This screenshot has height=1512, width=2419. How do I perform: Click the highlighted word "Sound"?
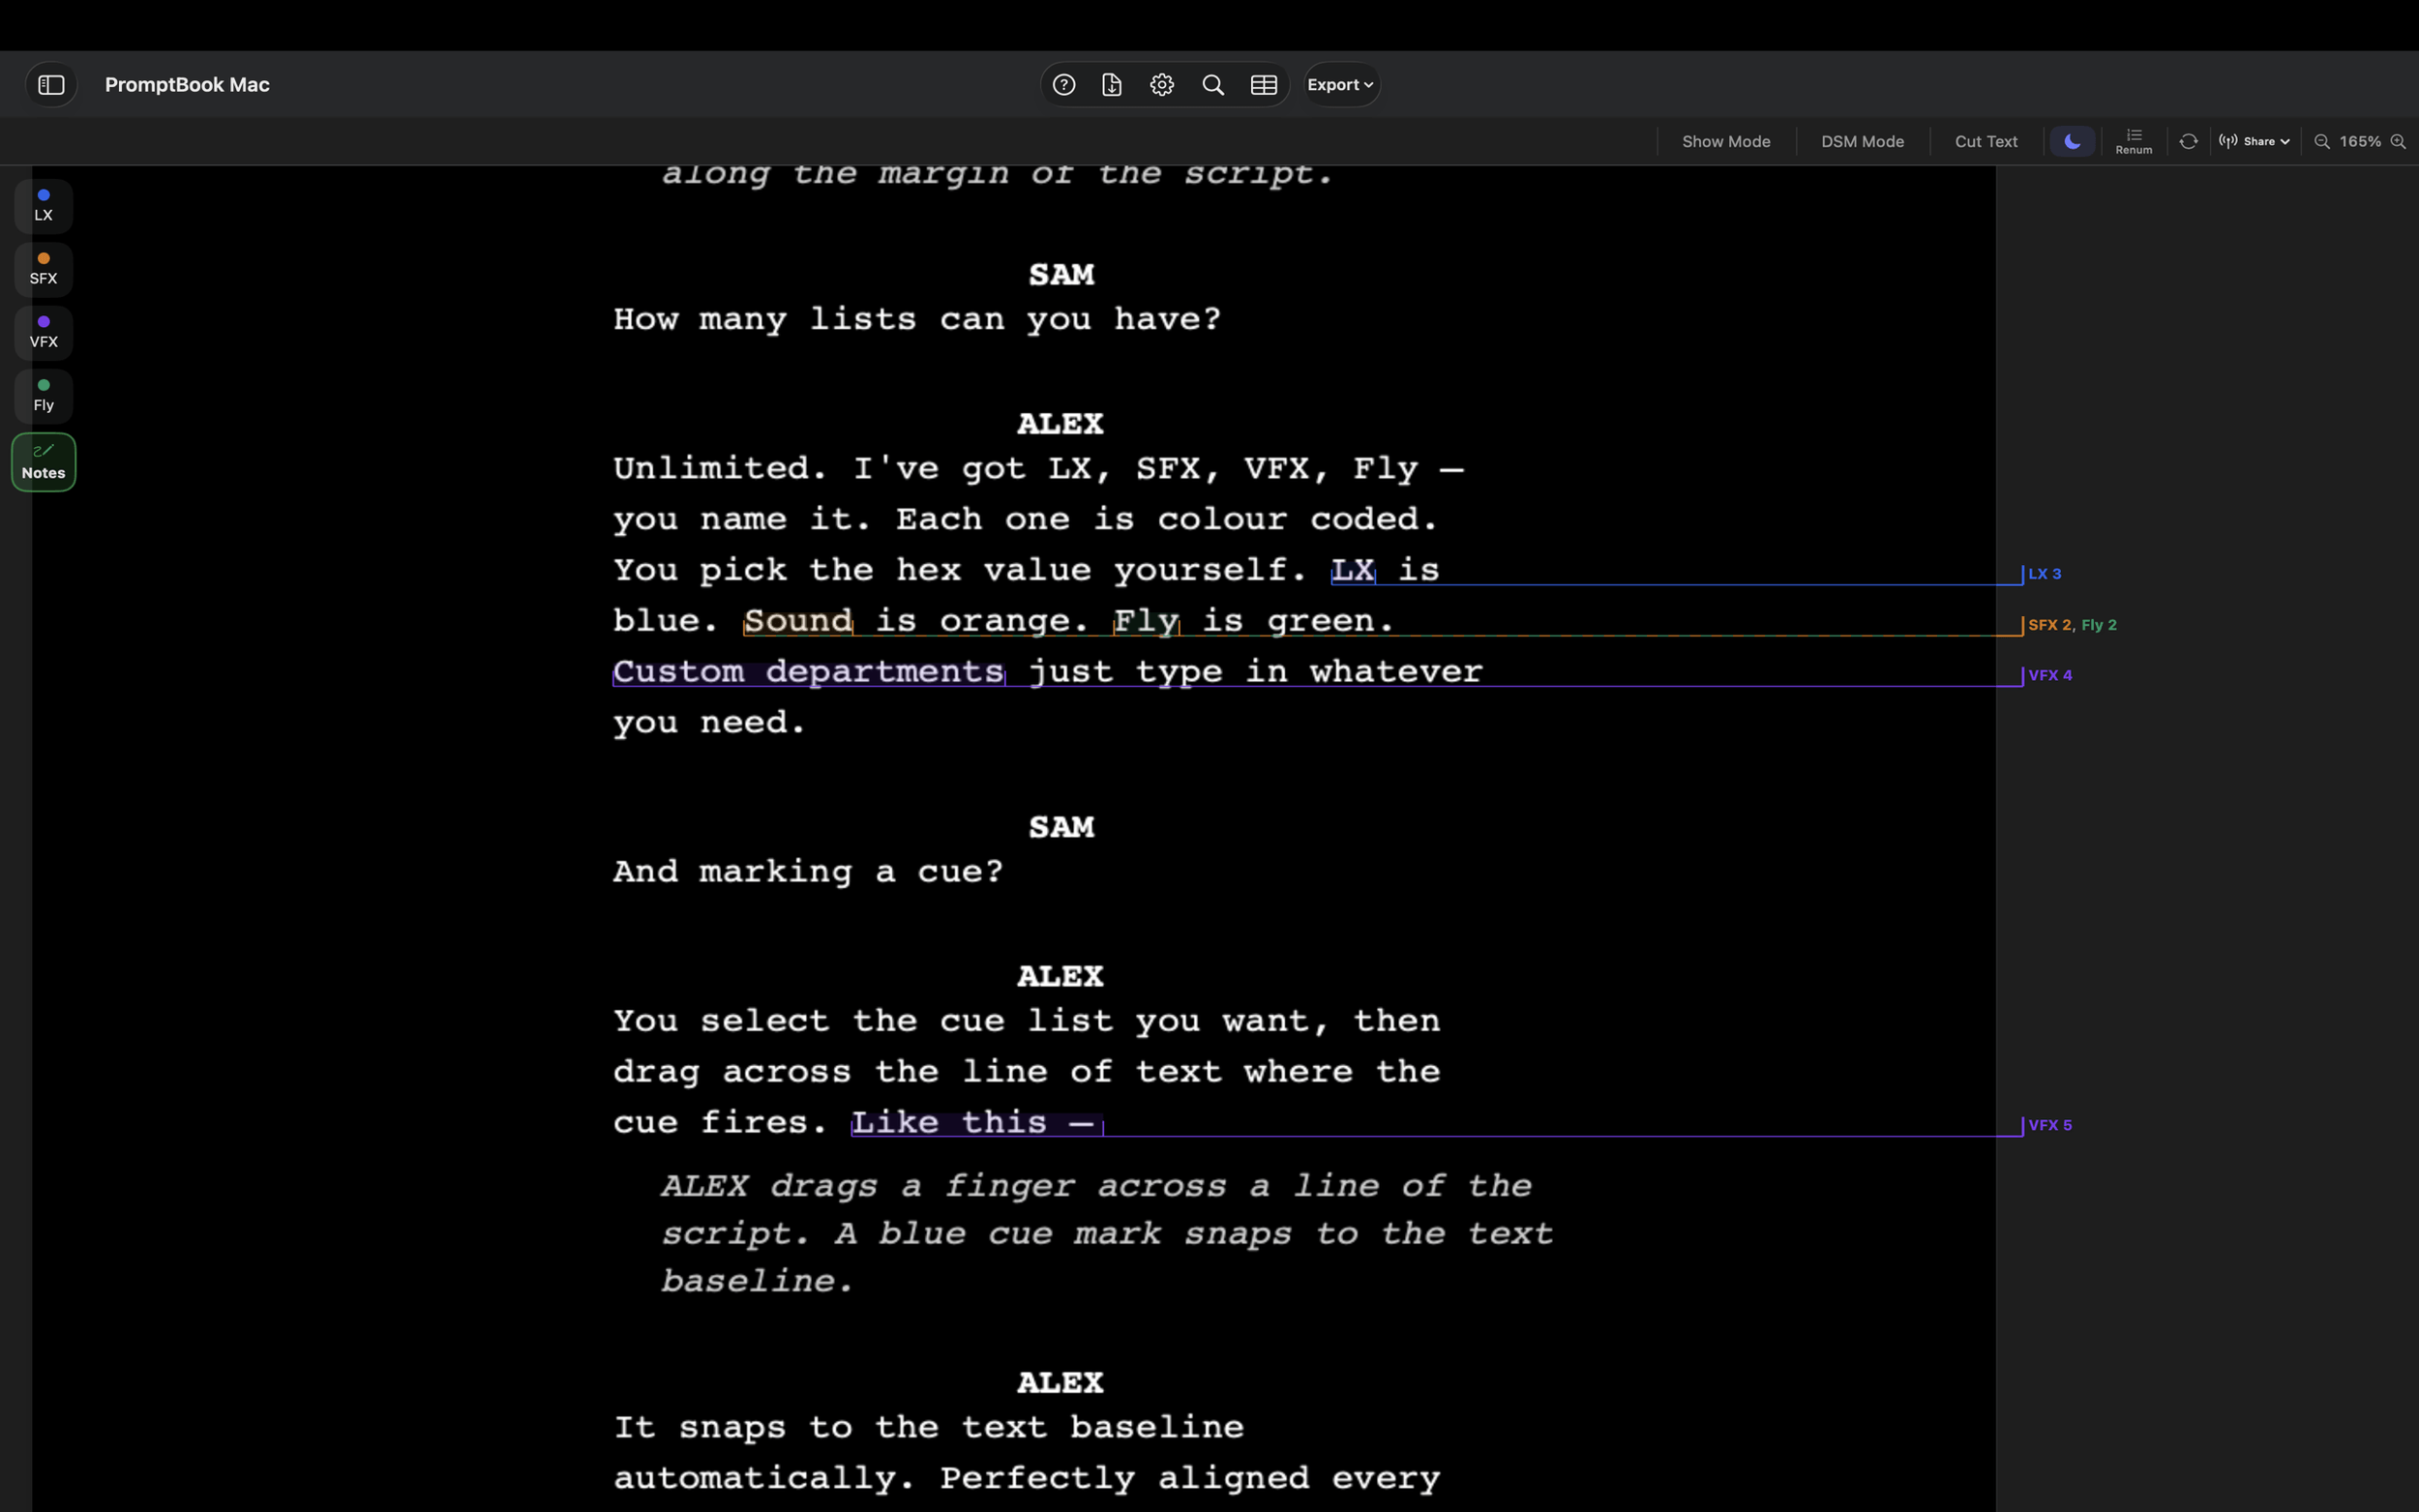(x=798, y=621)
